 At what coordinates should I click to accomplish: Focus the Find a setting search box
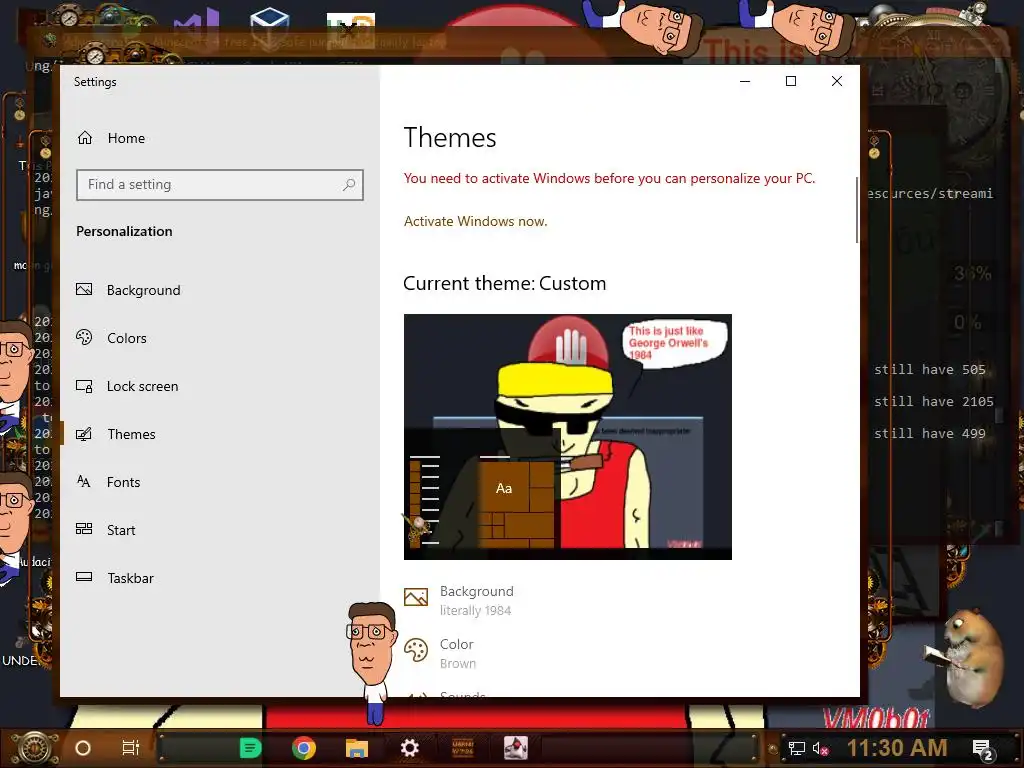tap(219, 185)
